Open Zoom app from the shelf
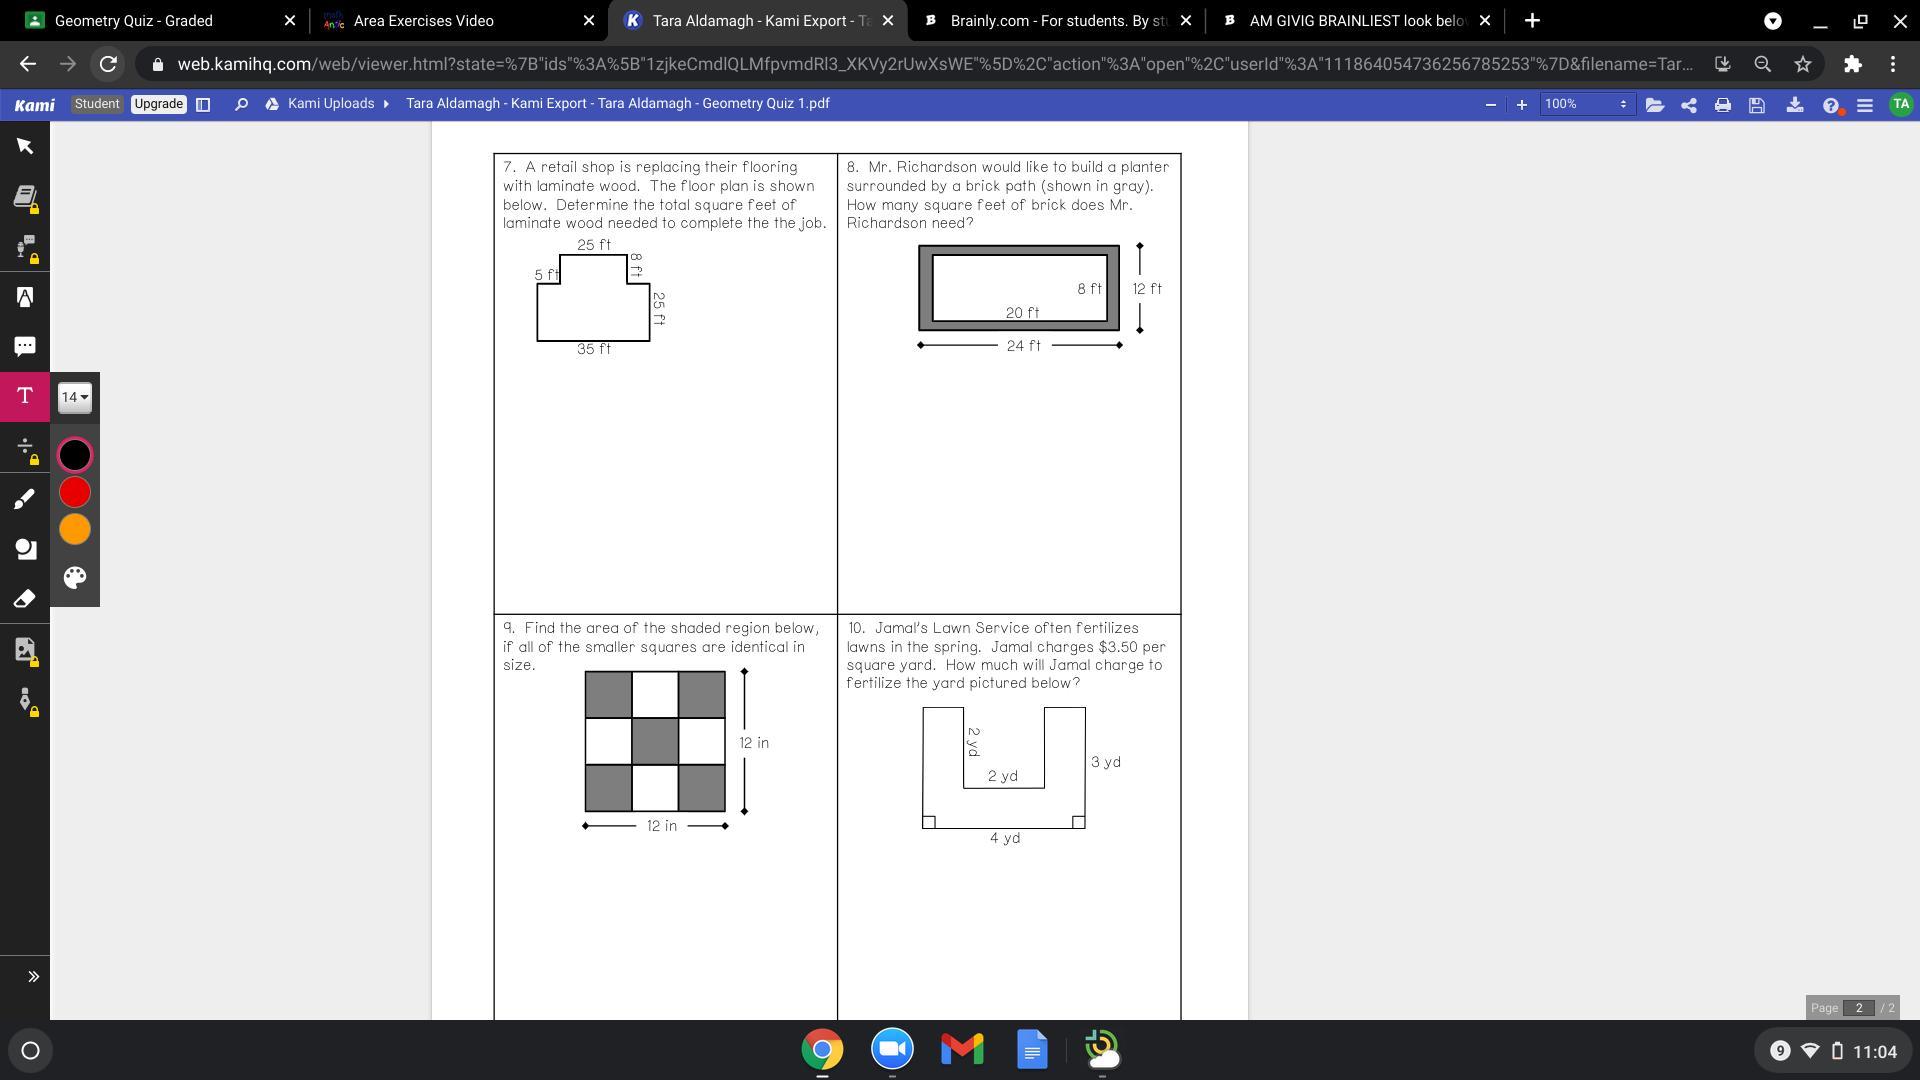This screenshot has height=1080, width=1920. tap(892, 1050)
